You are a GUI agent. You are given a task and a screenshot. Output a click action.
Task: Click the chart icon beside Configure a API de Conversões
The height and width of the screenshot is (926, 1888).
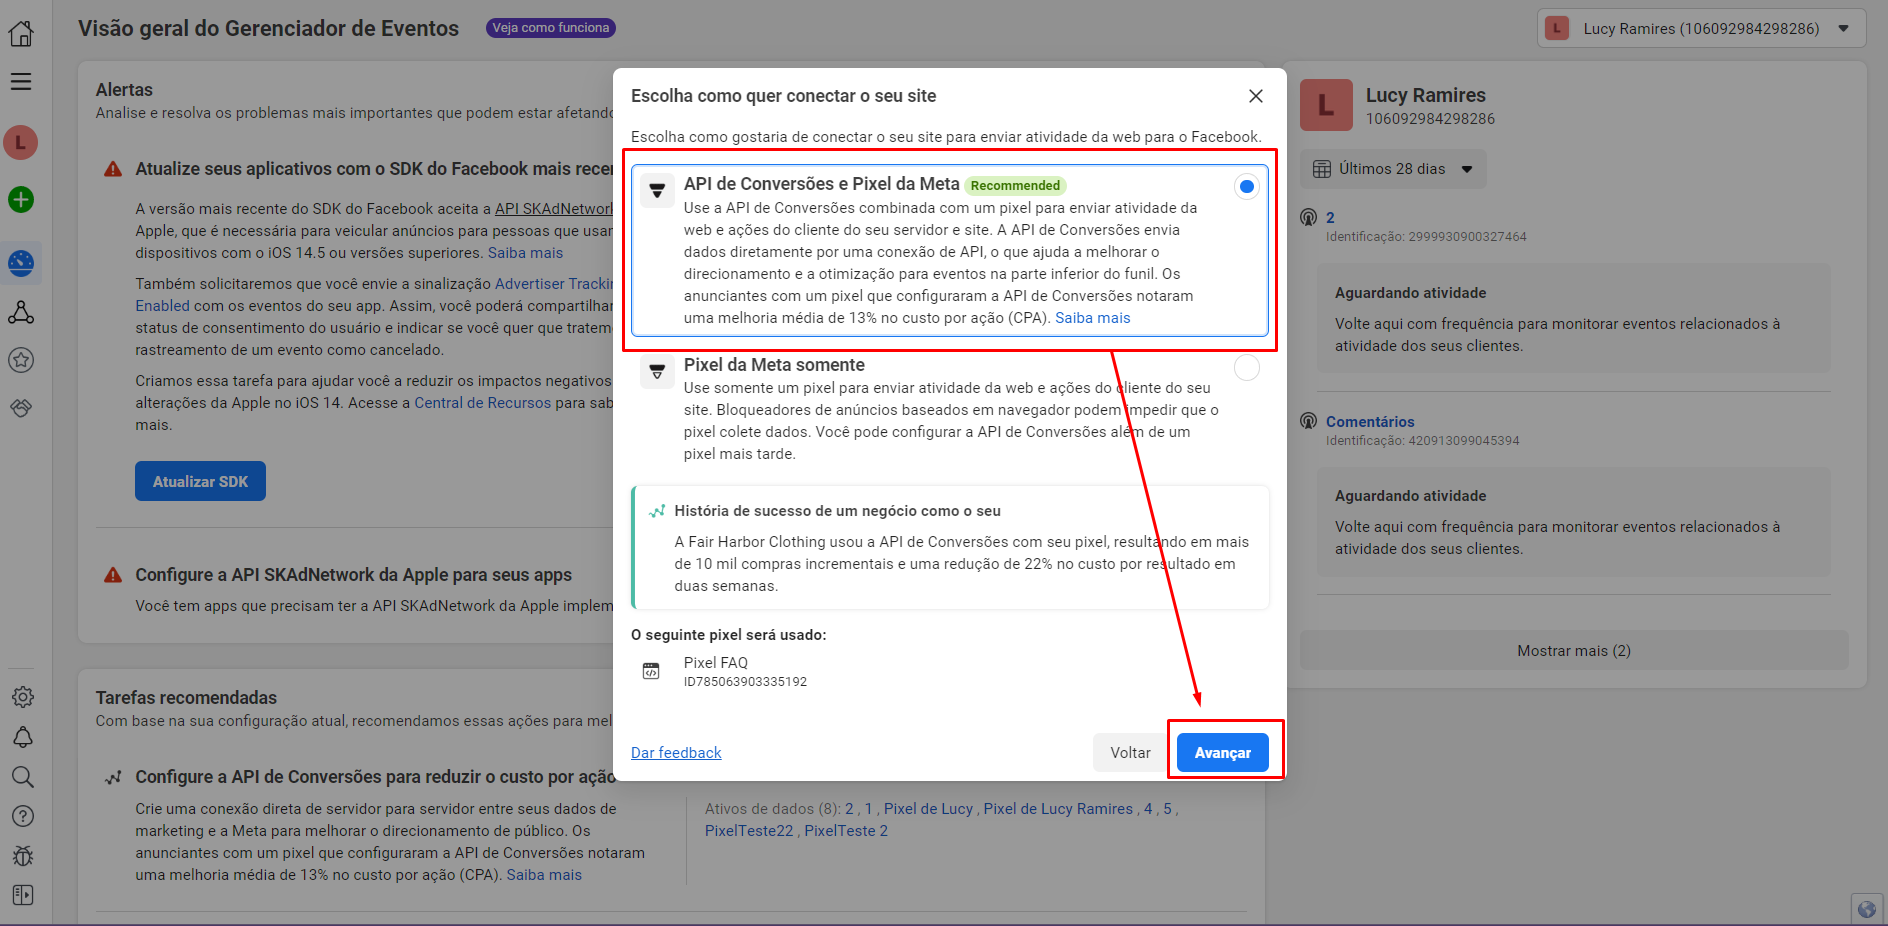coord(113,777)
